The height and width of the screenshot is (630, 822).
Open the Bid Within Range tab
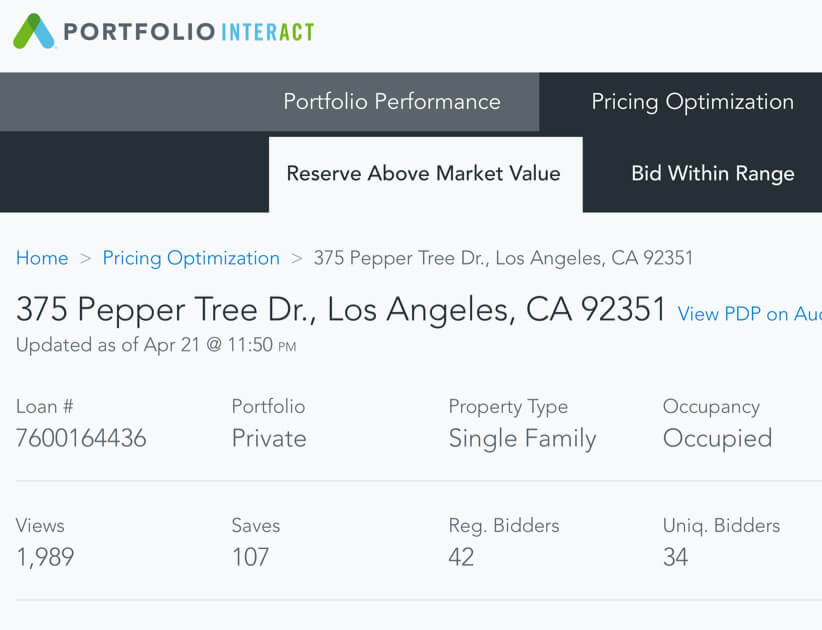(x=712, y=174)
